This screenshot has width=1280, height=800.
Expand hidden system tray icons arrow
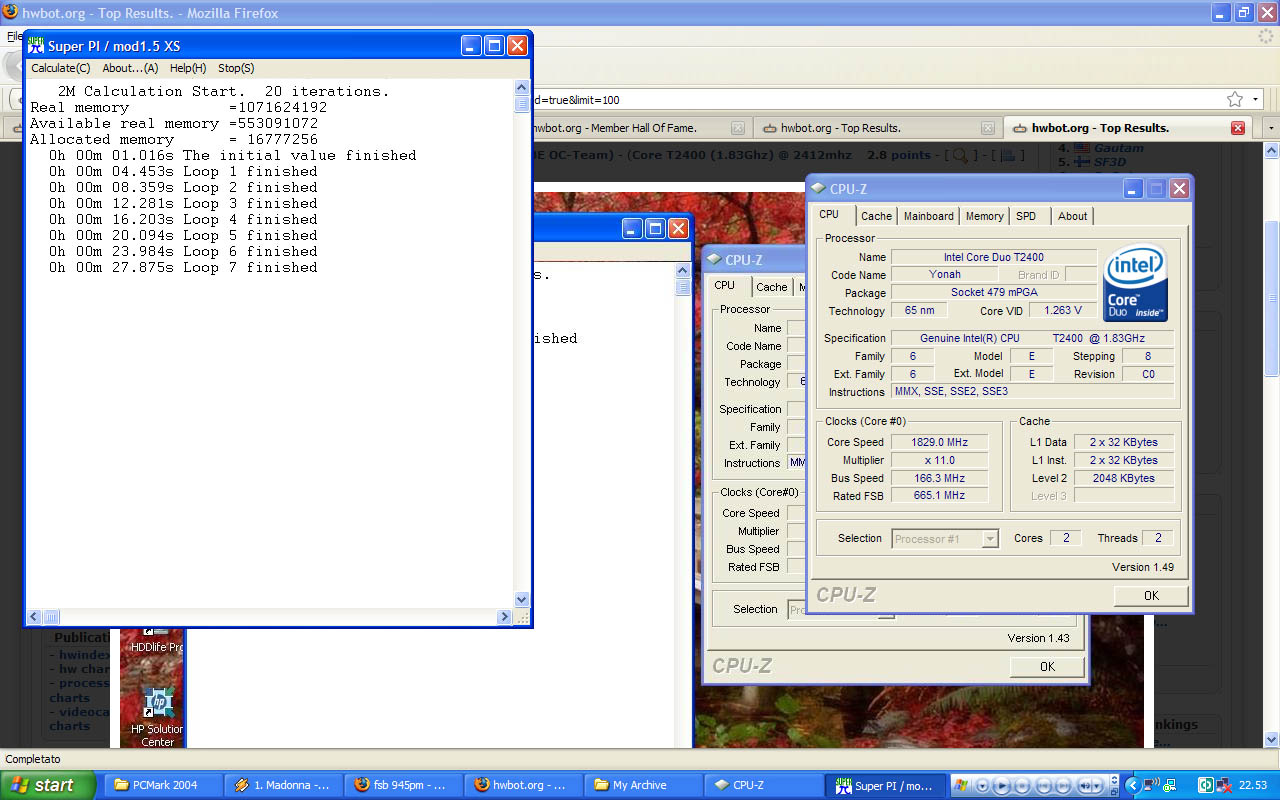tap(1133, 785)
